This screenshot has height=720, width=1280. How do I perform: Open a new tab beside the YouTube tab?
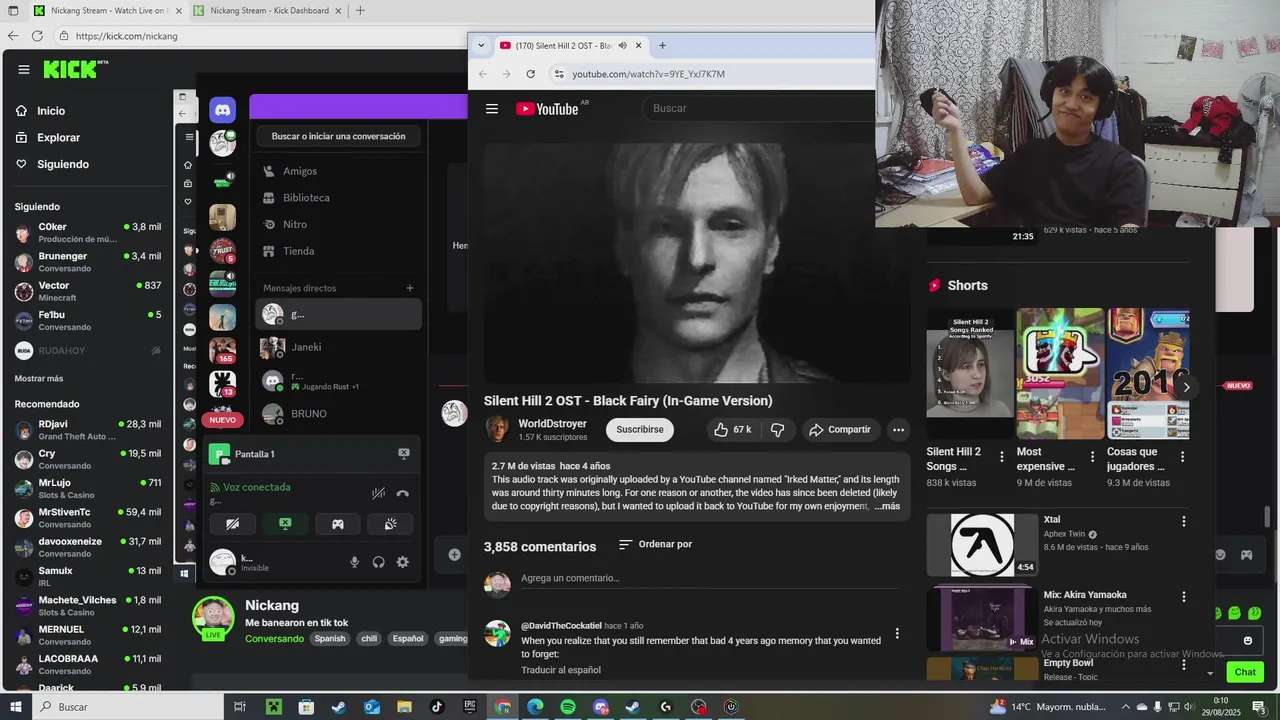[662, 45]
